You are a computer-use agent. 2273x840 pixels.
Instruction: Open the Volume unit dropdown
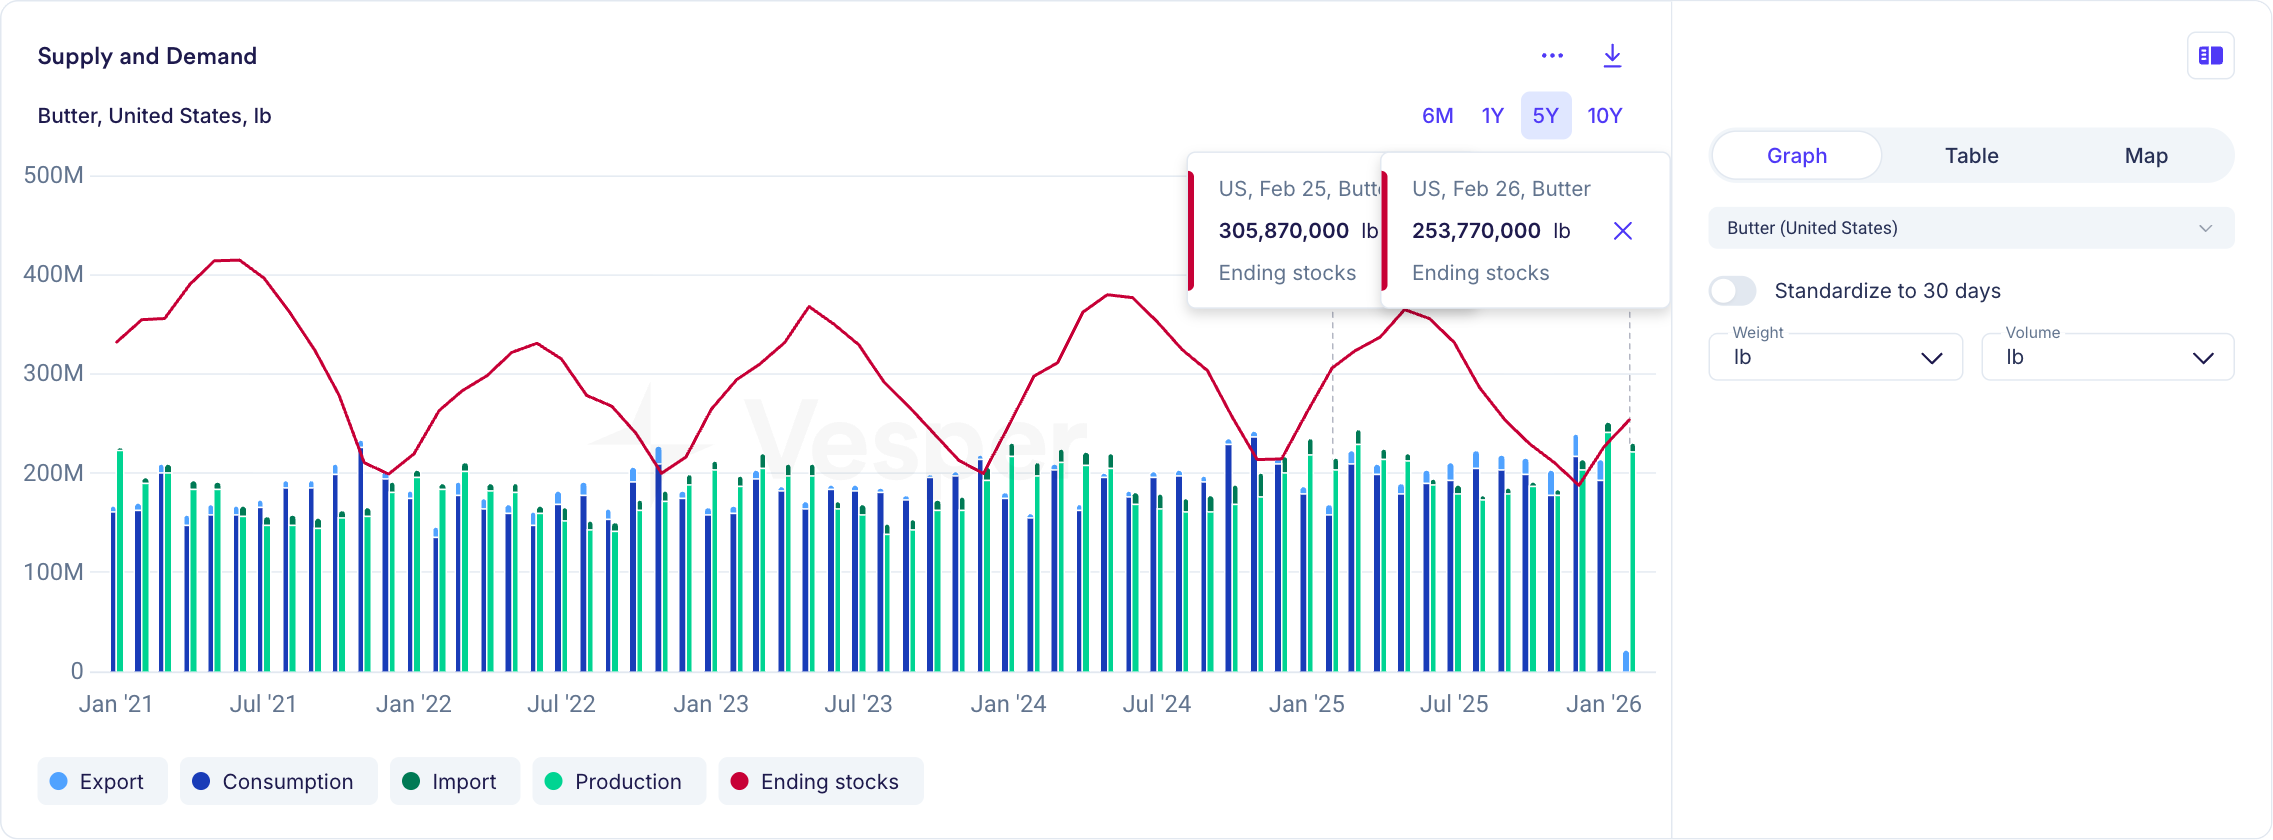(x=2107, y=357)
